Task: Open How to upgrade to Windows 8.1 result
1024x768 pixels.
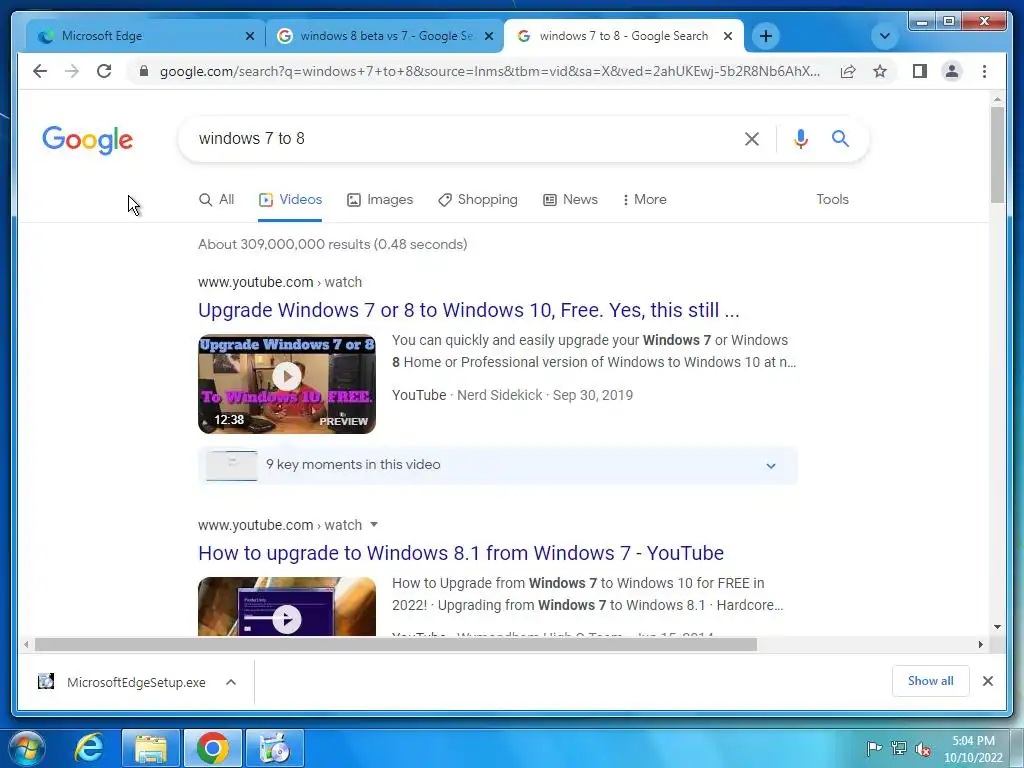Action: tap(460, 553)
